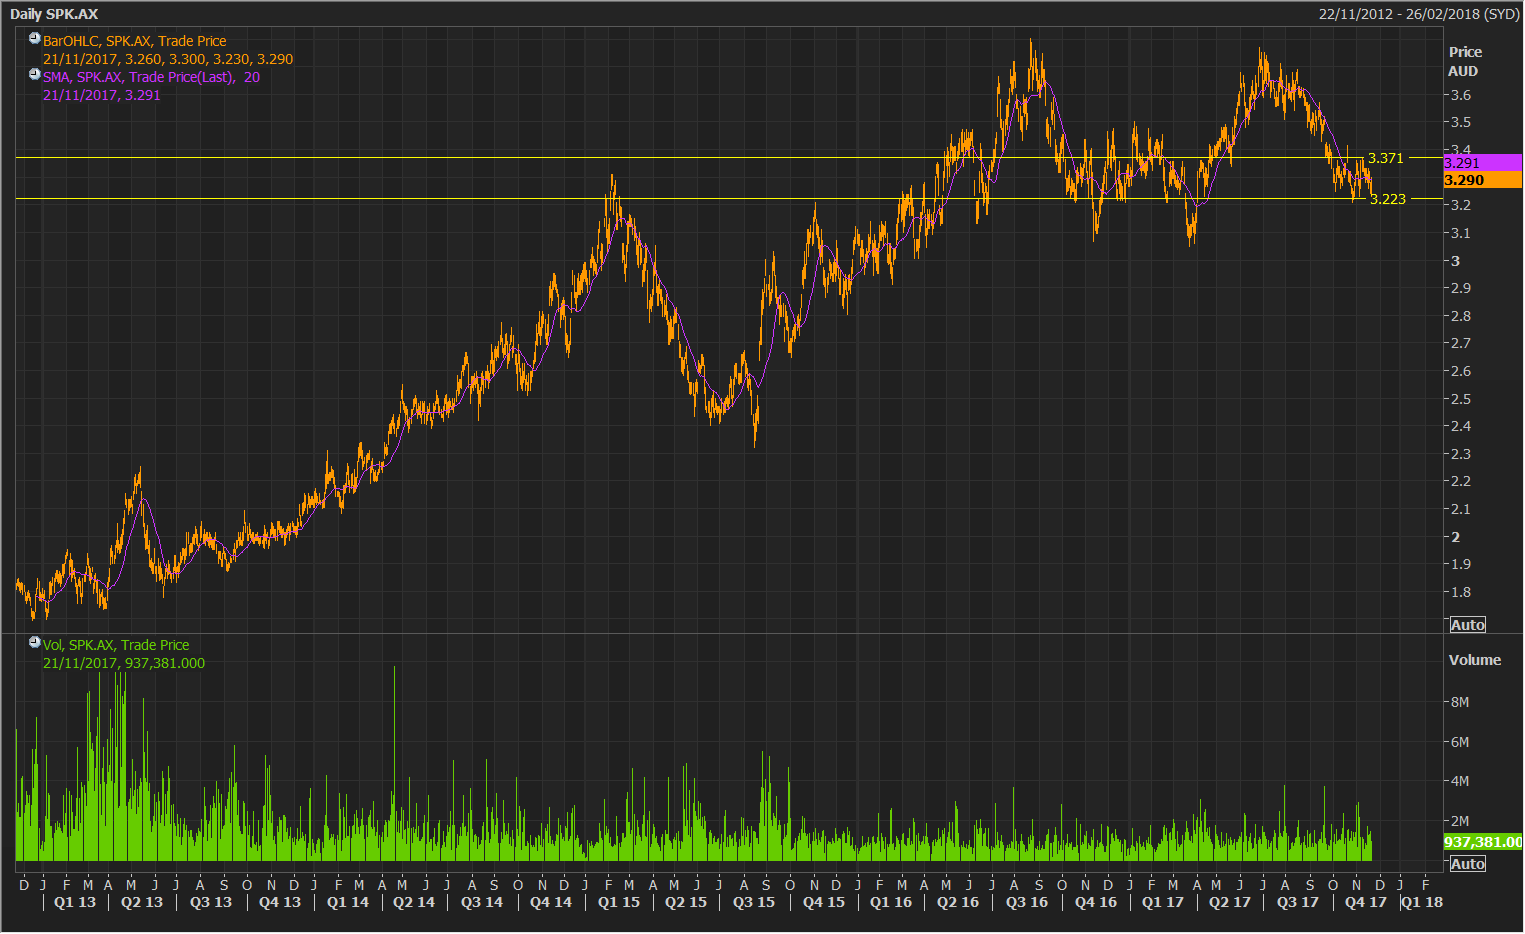1525x934 pixels.
Task: Click the Q1 17 quarter label
Action: [1163, 902]
